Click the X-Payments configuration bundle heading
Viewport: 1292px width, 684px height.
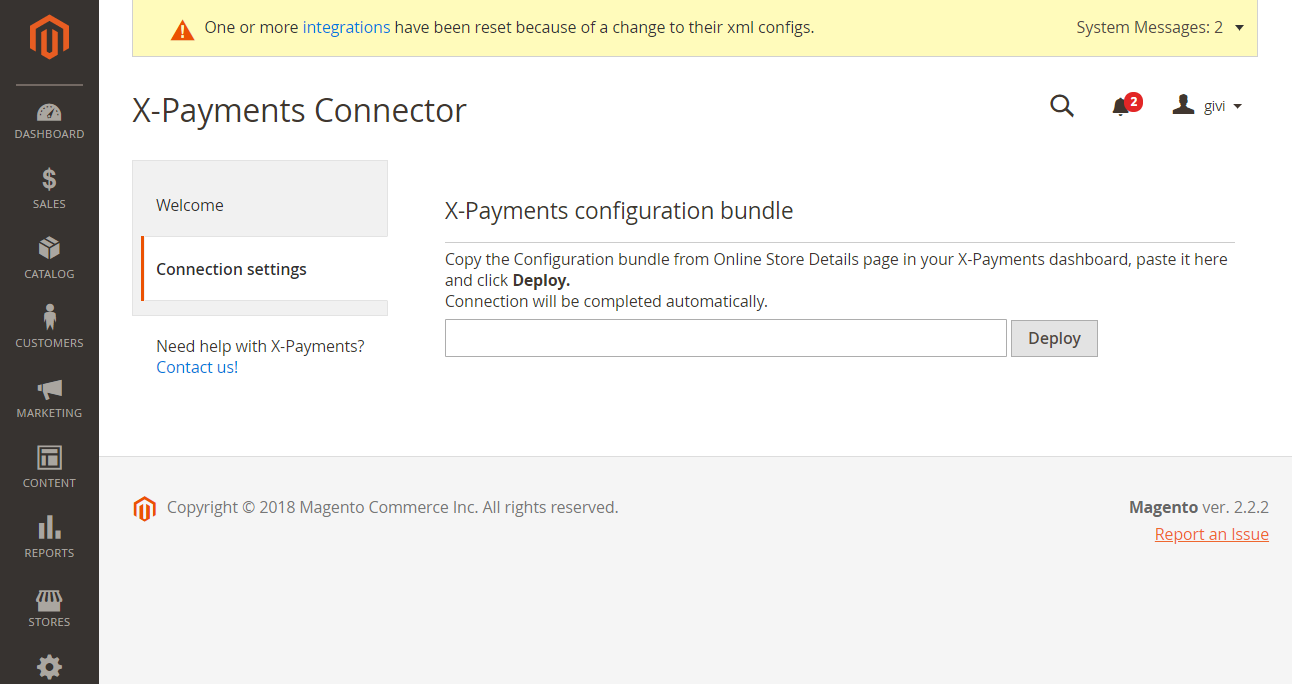[619, 211]
